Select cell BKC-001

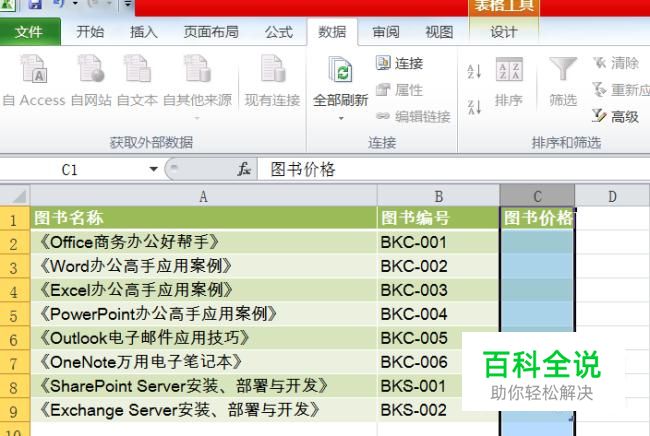tap(439, 242)
